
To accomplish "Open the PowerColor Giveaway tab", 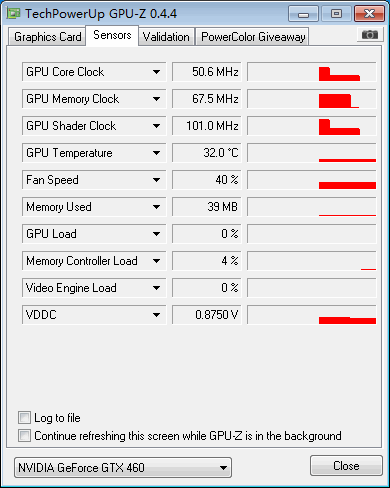I will 253,37.
